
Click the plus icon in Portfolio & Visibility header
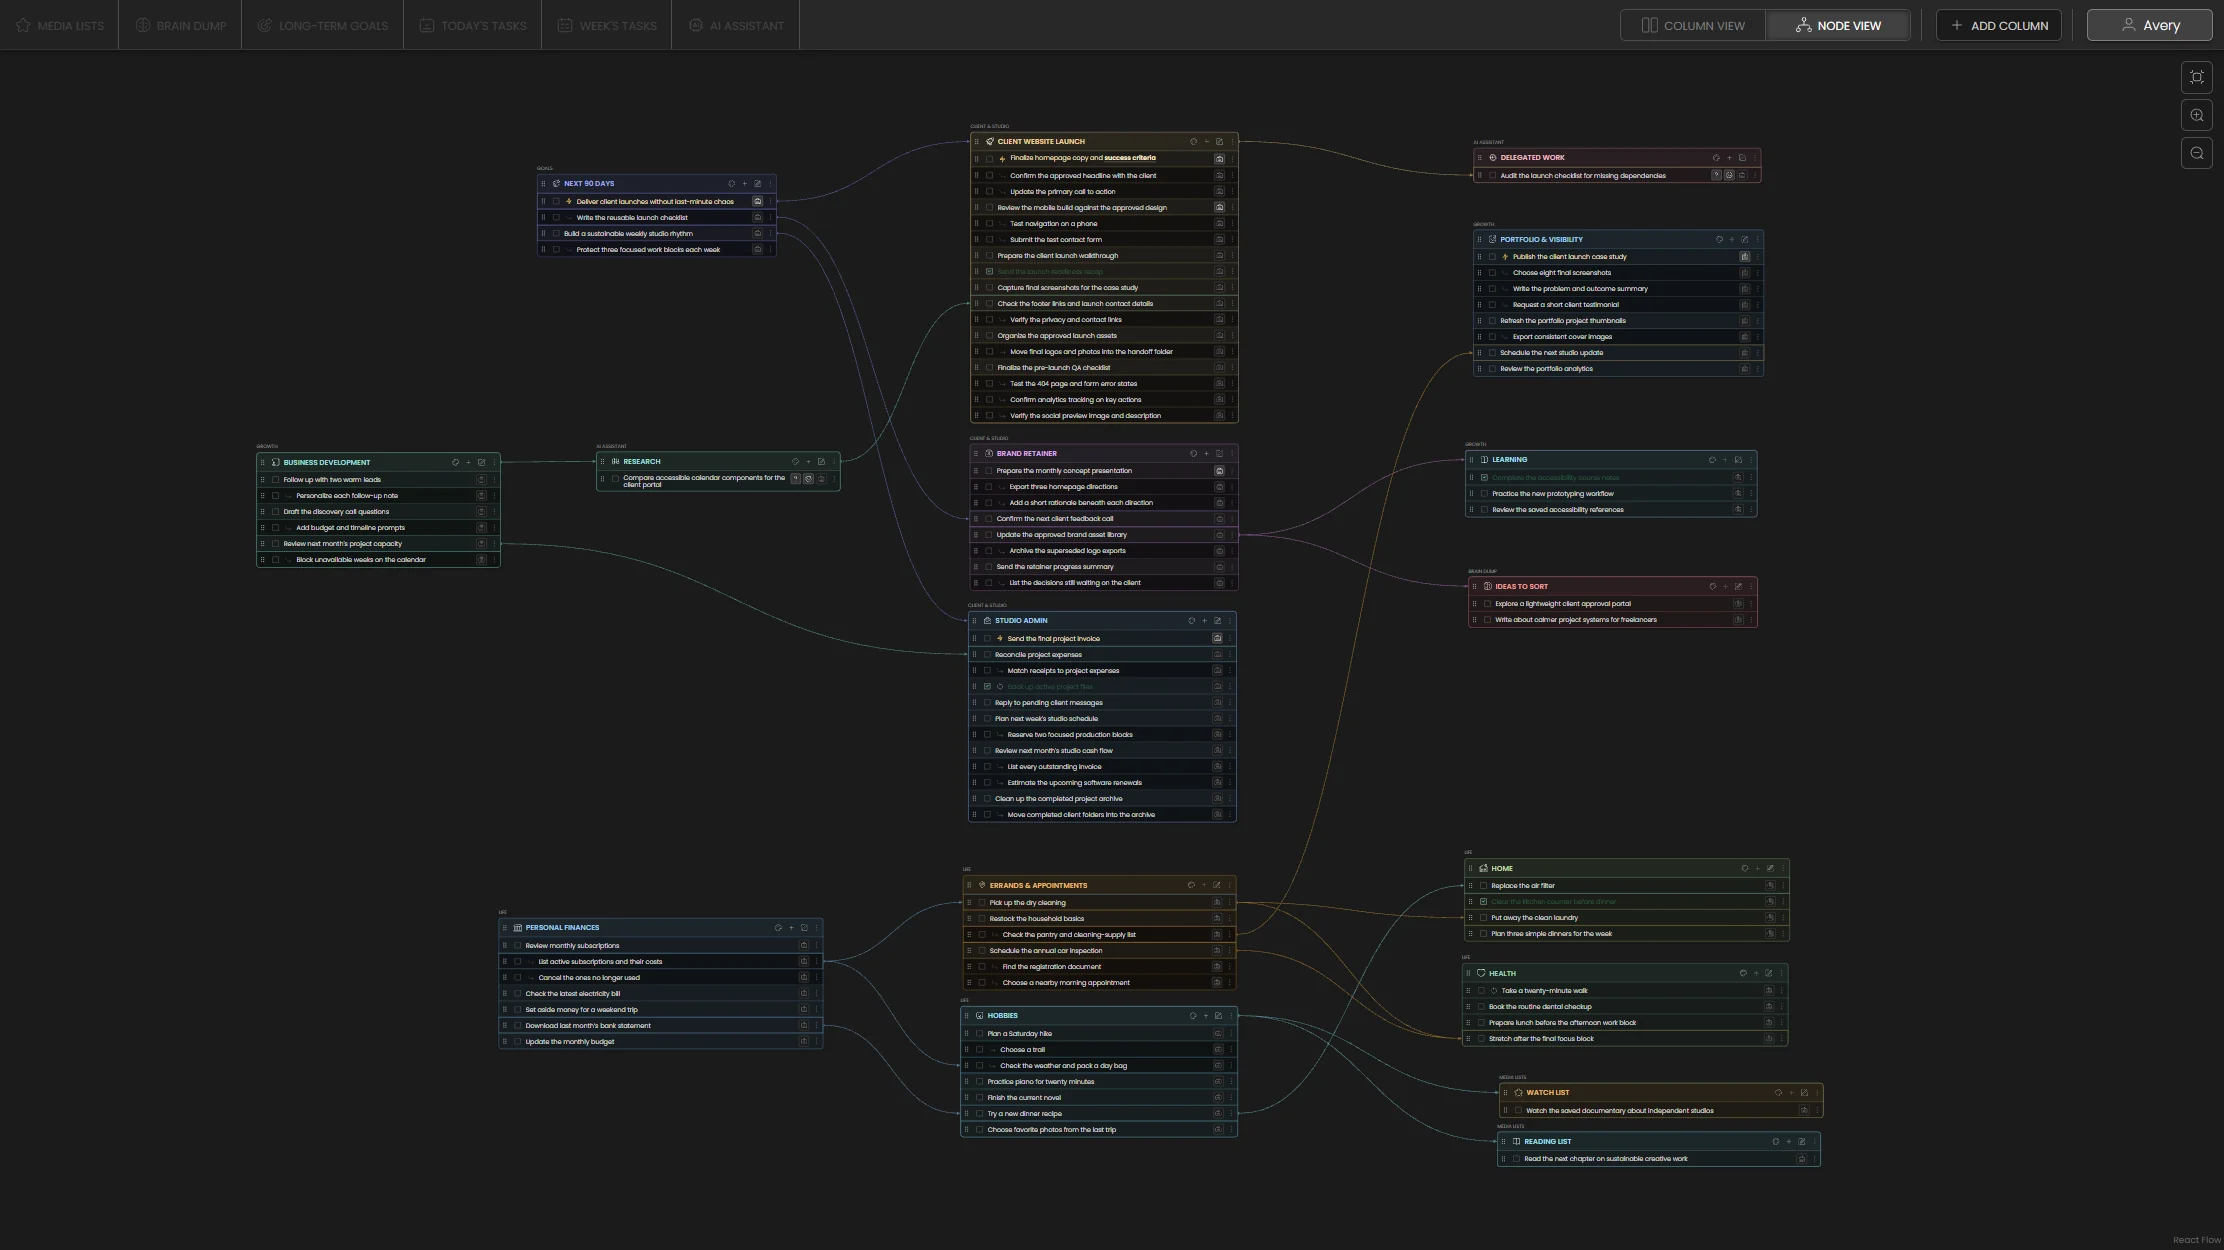[1732, 240]
